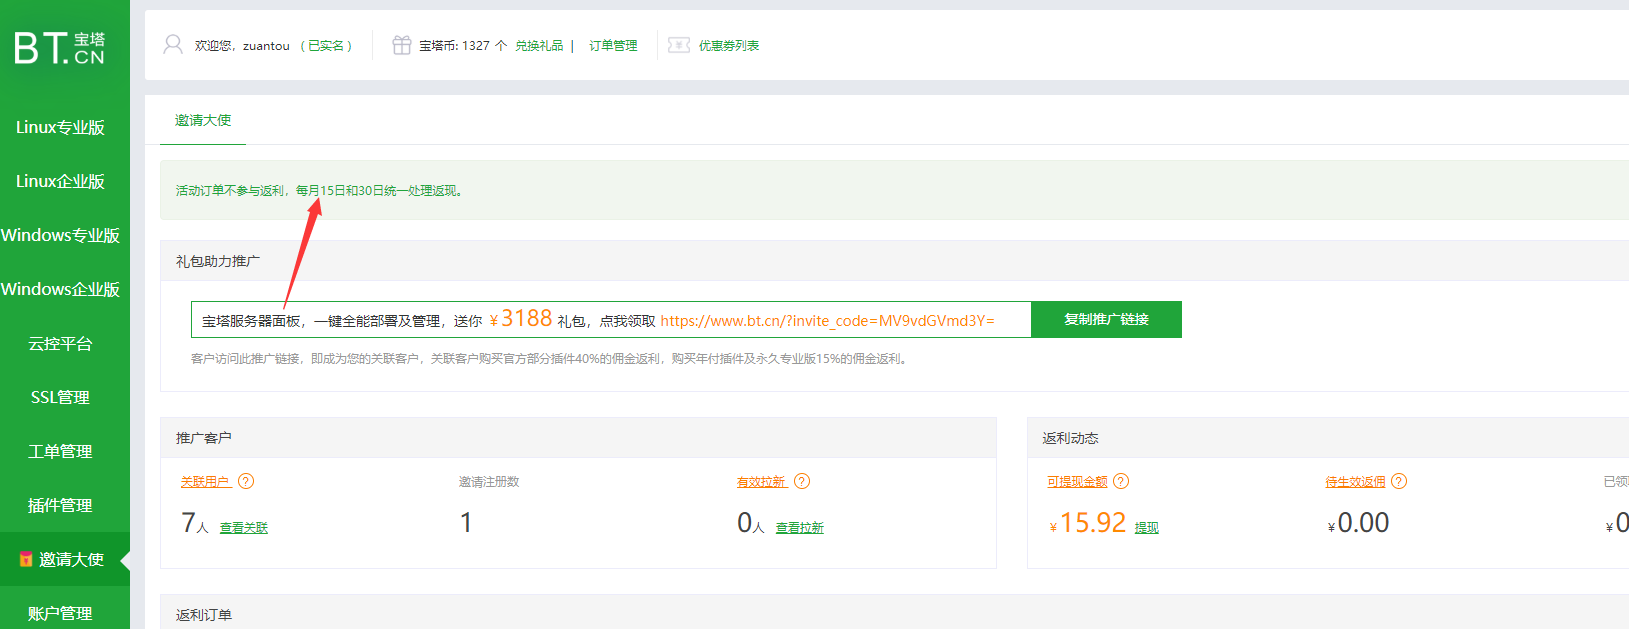Screen dimensions: 1629x629
Task: Open help tooltip for 关联用户
Action: click(x=246, y=481)
